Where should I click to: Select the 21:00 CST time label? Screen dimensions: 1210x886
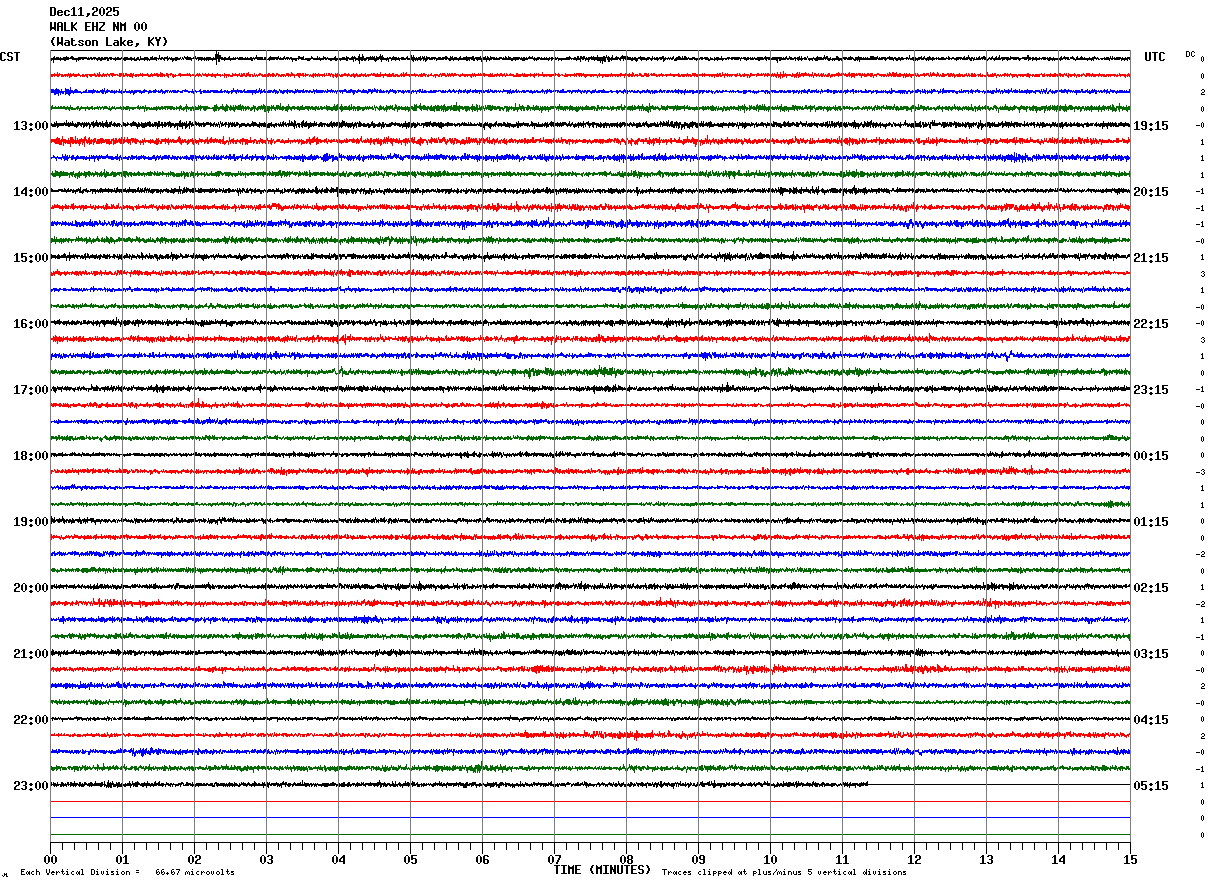click(31, 654)
